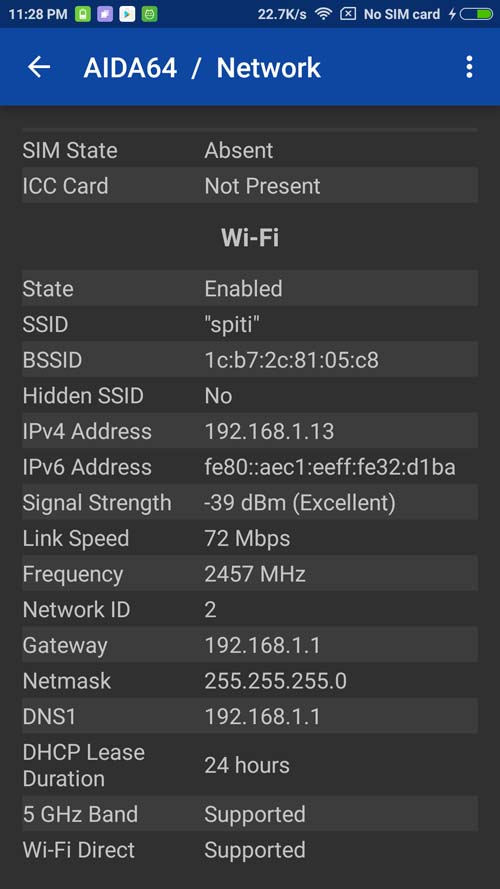Screen dimensions: 500x889
Task: Tap the Frequency 2457 MHz row
Action: click(250, 574)
